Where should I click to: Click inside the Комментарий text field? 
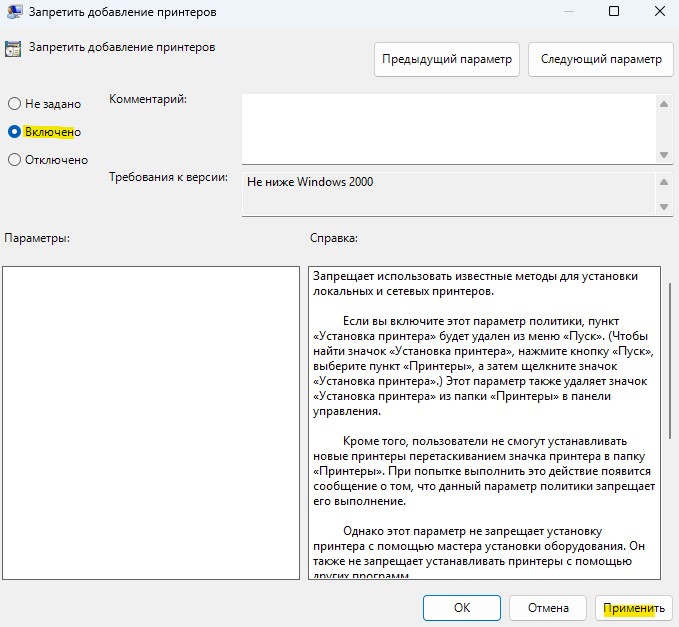[449, 129]
